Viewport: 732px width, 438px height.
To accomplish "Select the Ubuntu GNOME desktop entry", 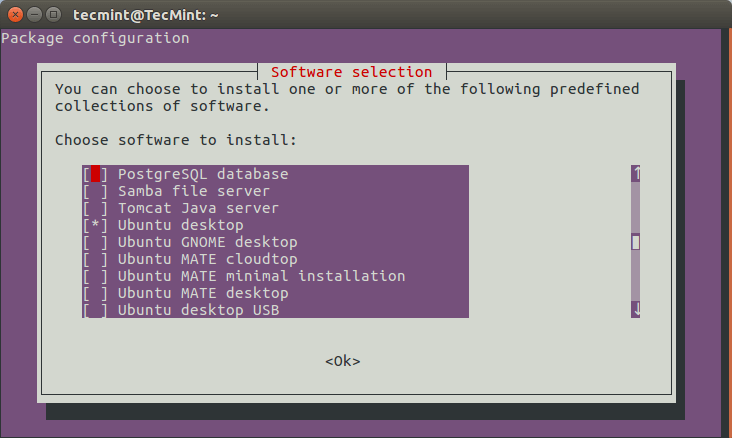I will coord(207,242).
